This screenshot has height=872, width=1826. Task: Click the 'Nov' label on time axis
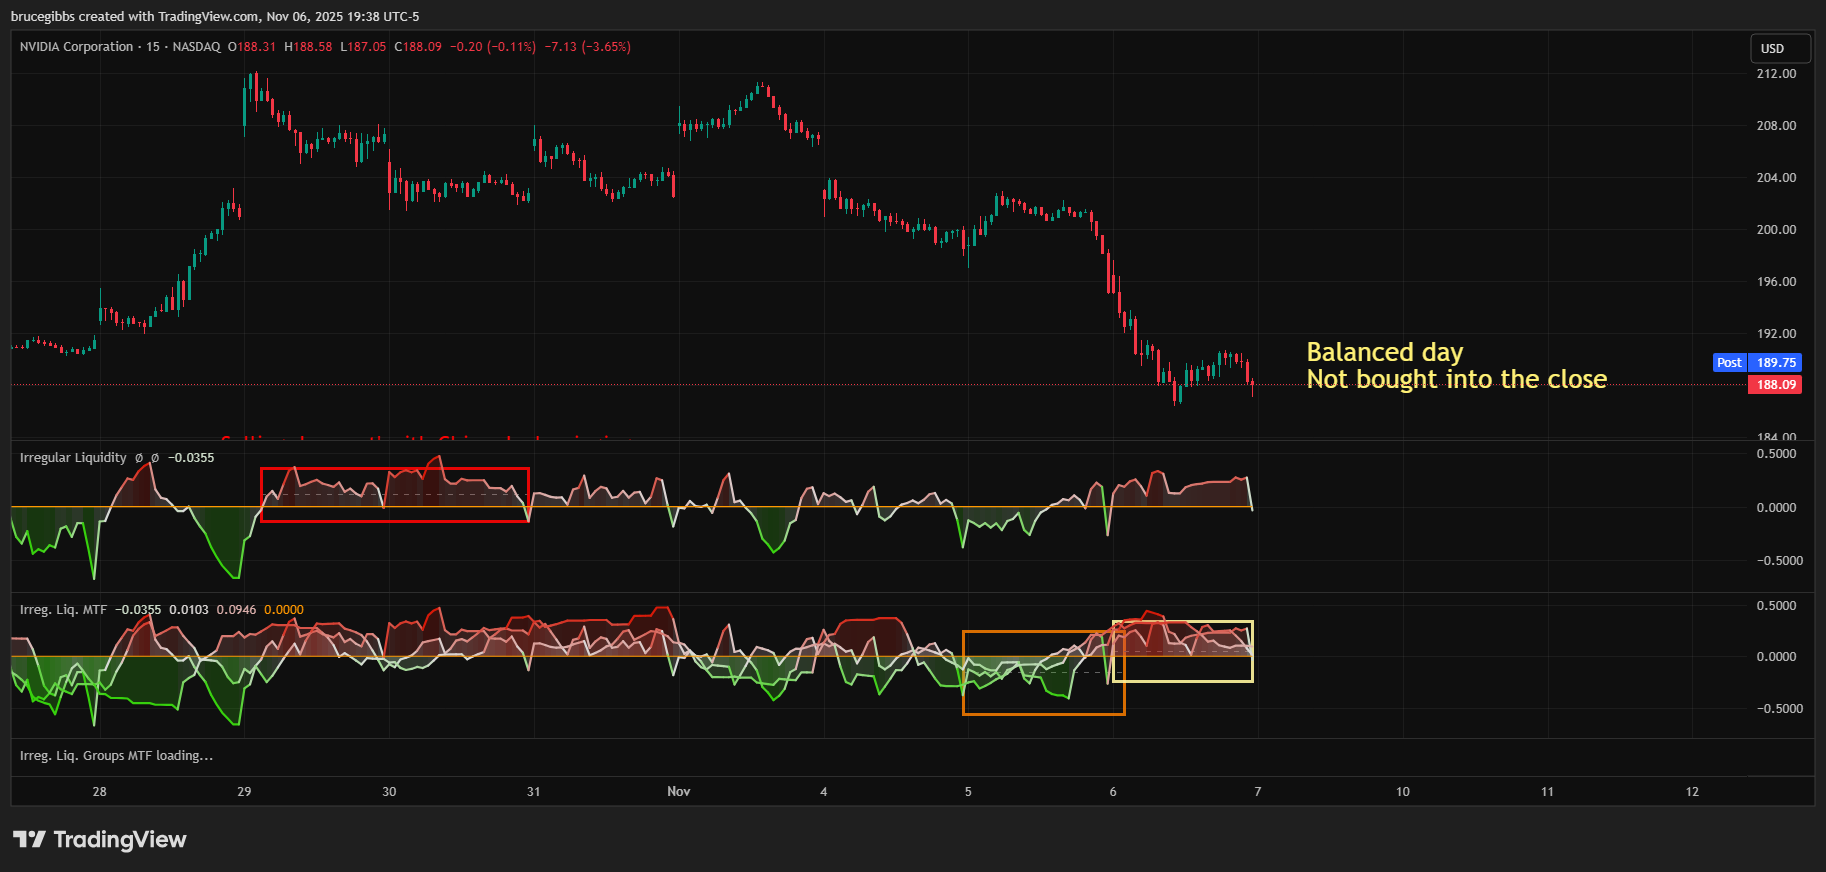click(678, 792)
